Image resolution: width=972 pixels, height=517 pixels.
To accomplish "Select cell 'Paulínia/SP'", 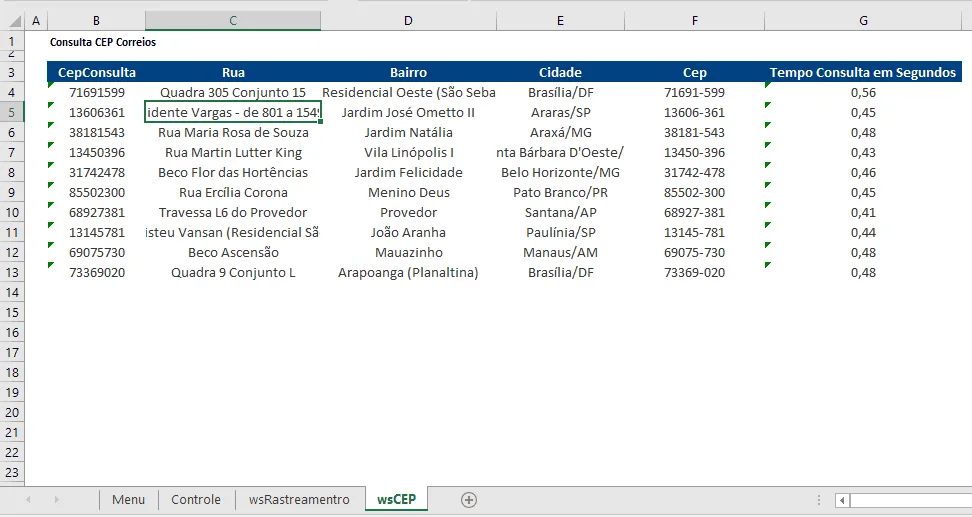I will pos(560,232).
